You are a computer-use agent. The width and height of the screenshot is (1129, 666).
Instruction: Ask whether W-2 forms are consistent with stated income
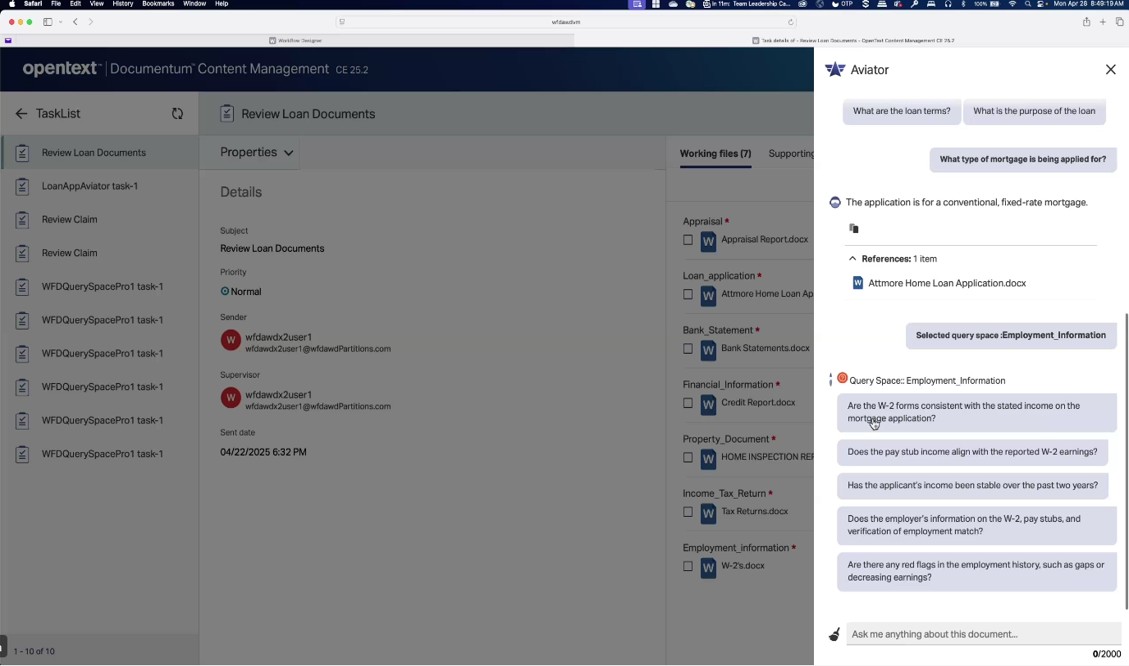point(976,413)
